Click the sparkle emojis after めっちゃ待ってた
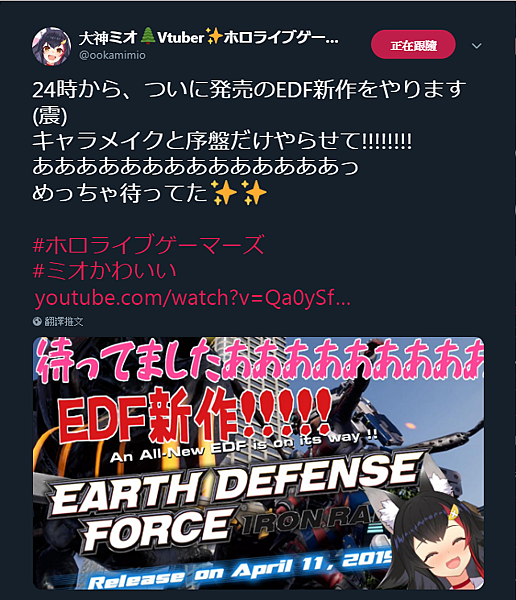This screenshot has width=516, height=600. (240, 192)
